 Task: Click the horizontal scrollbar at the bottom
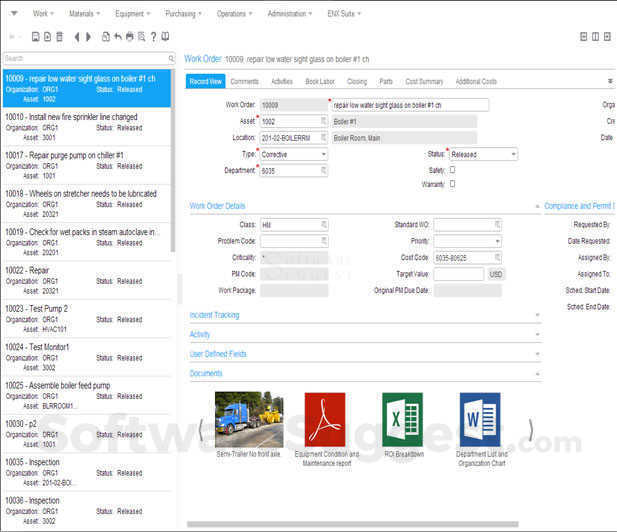point(353,524)
